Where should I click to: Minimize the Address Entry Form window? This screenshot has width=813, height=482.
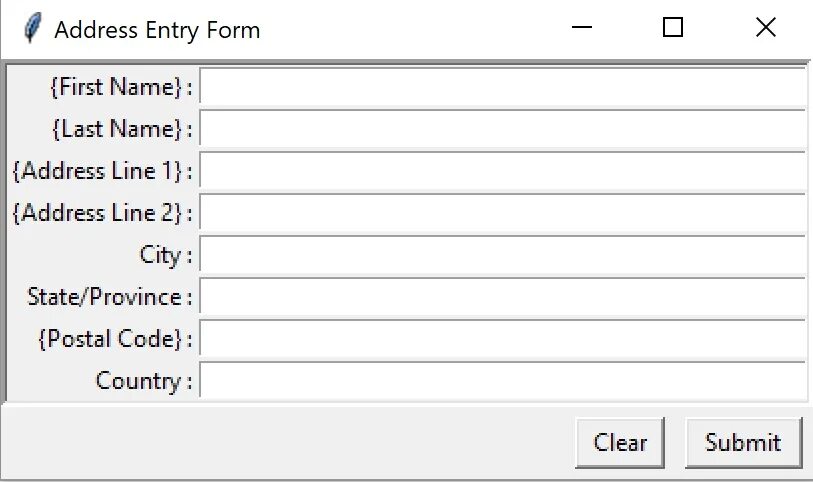coord(581,27)
